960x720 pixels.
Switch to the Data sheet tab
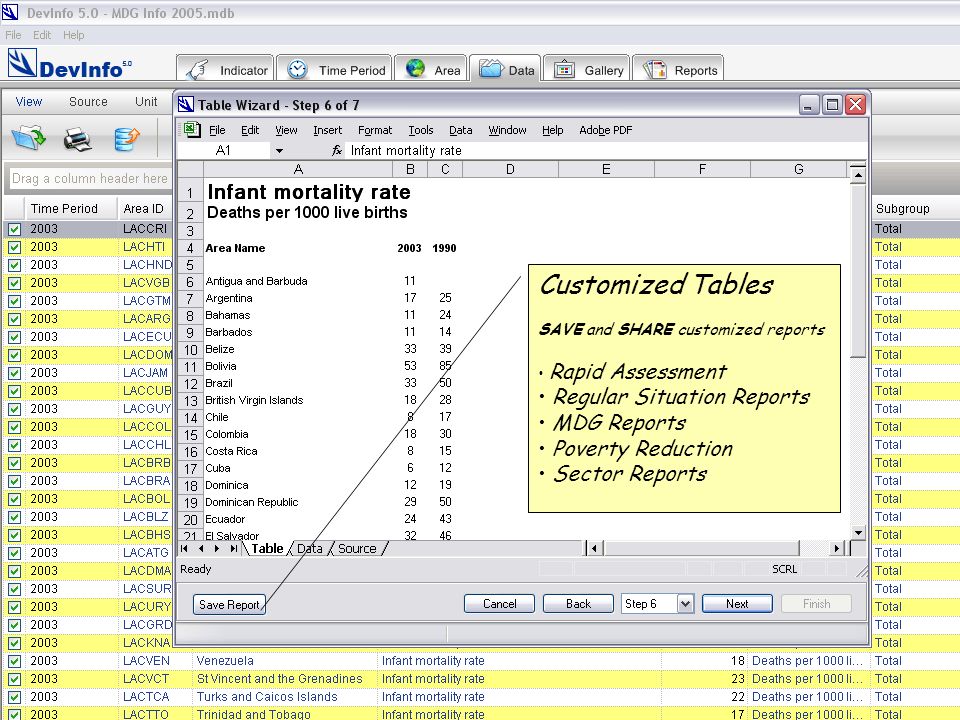point(310,549)
